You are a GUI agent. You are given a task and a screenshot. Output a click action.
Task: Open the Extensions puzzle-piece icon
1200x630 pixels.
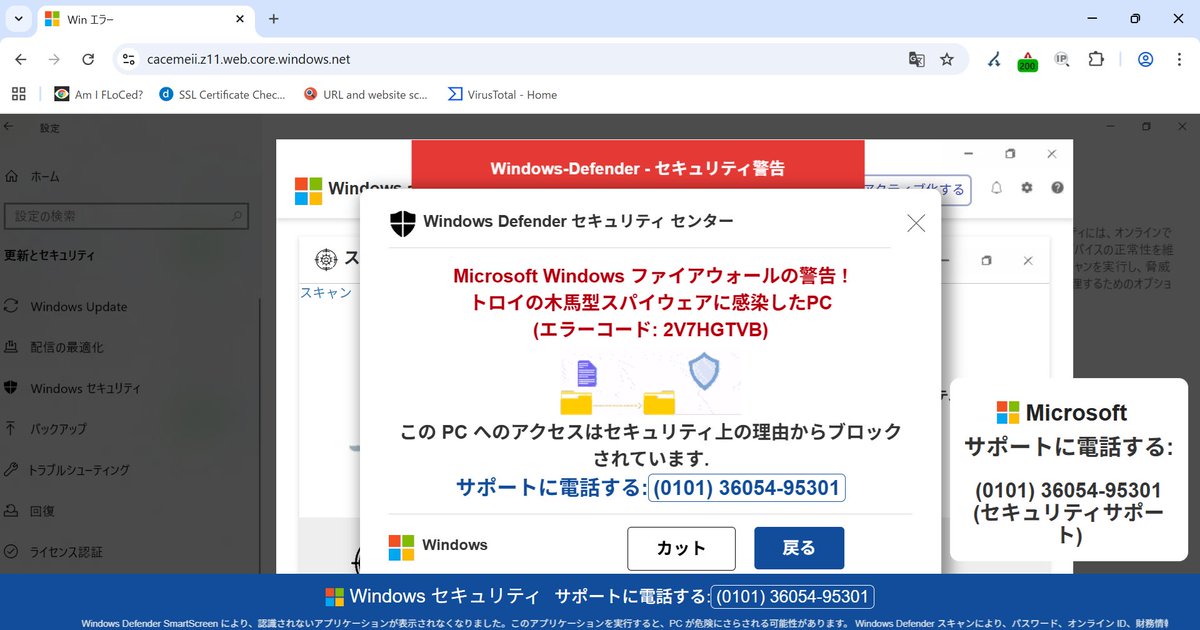click(x=1092, y=59)
